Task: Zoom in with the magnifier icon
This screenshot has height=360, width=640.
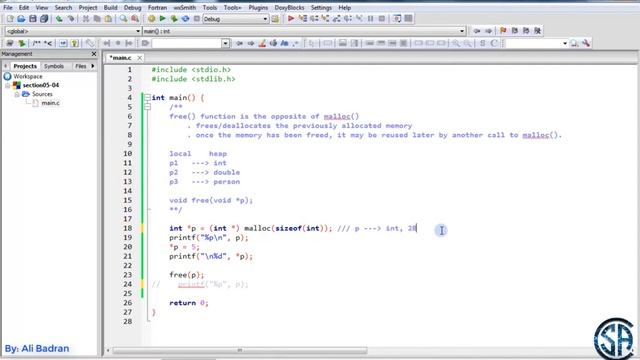Action: click(x=456, y=43)
